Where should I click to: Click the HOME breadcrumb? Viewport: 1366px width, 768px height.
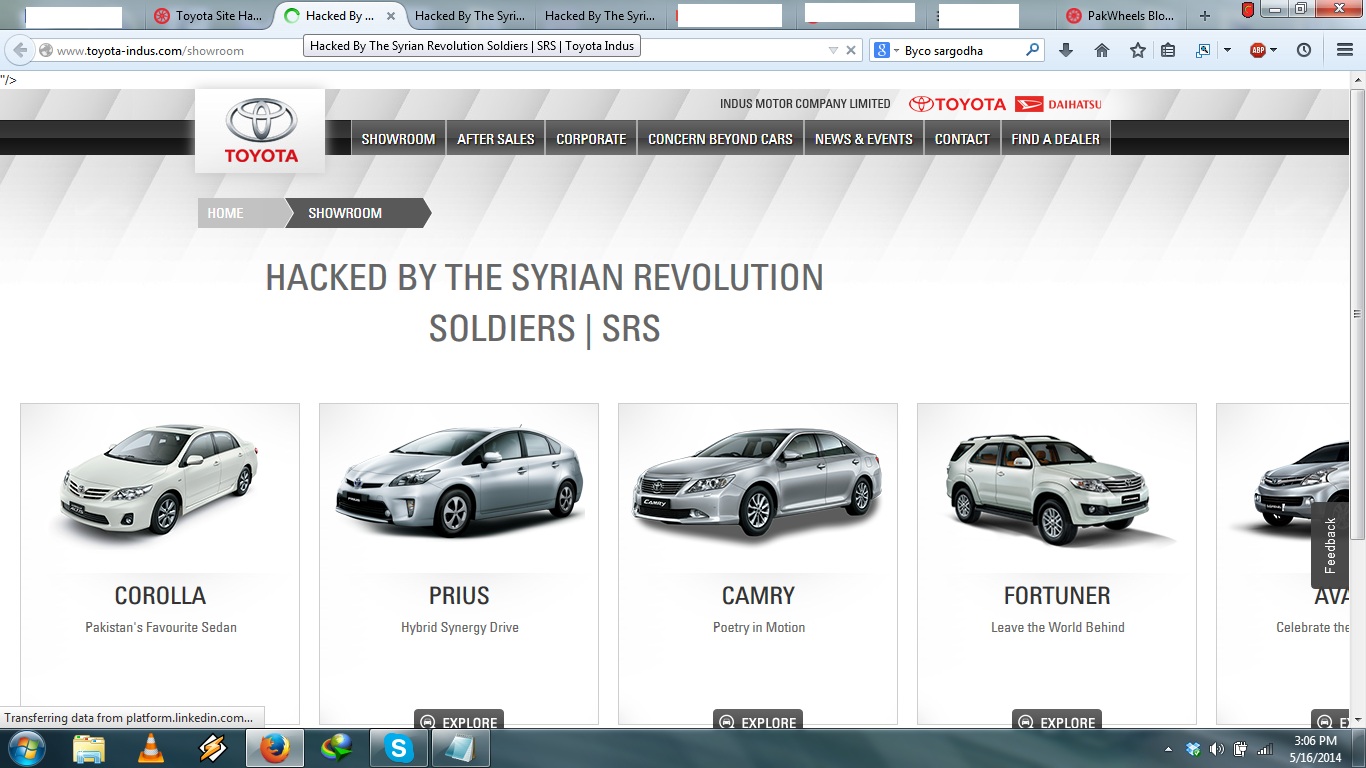(240, 213)
